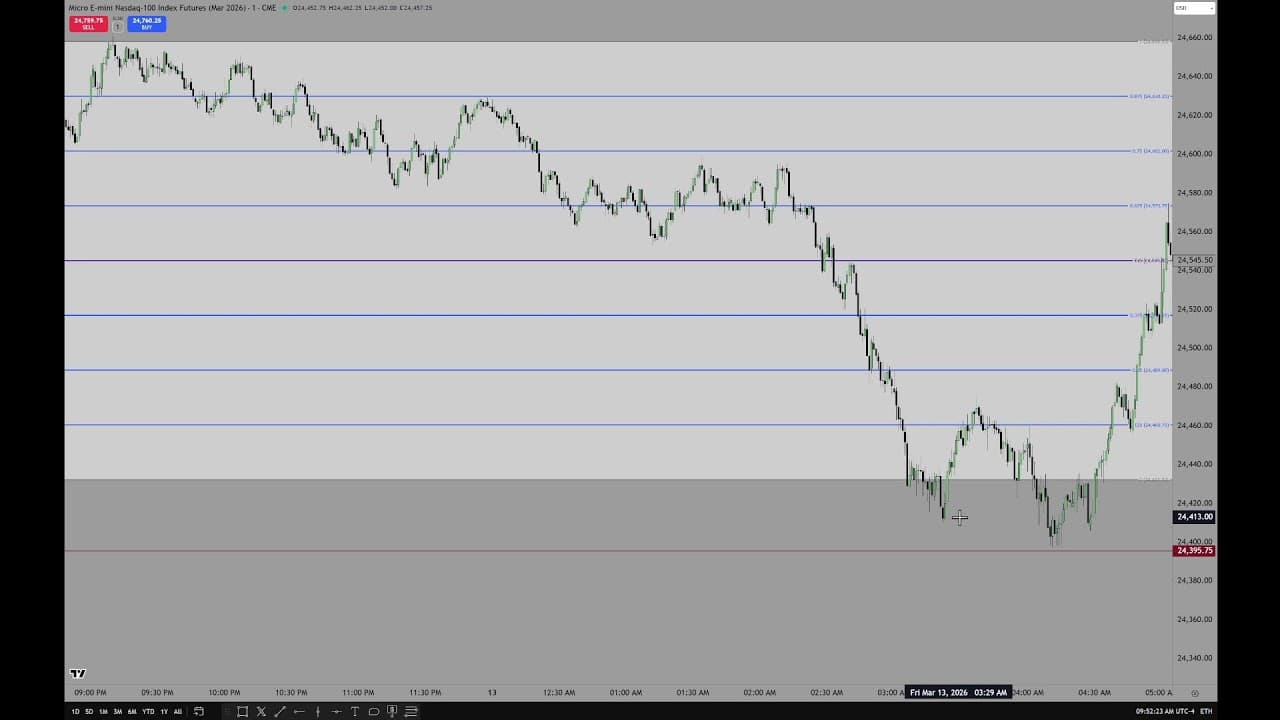Click the 04:30 AM time axis label
1280x720 pixels.
(x=1094, y=692)
